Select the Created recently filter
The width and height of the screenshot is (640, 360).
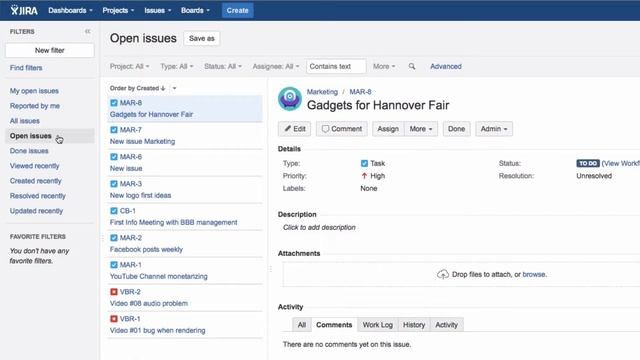coord(36,181)
